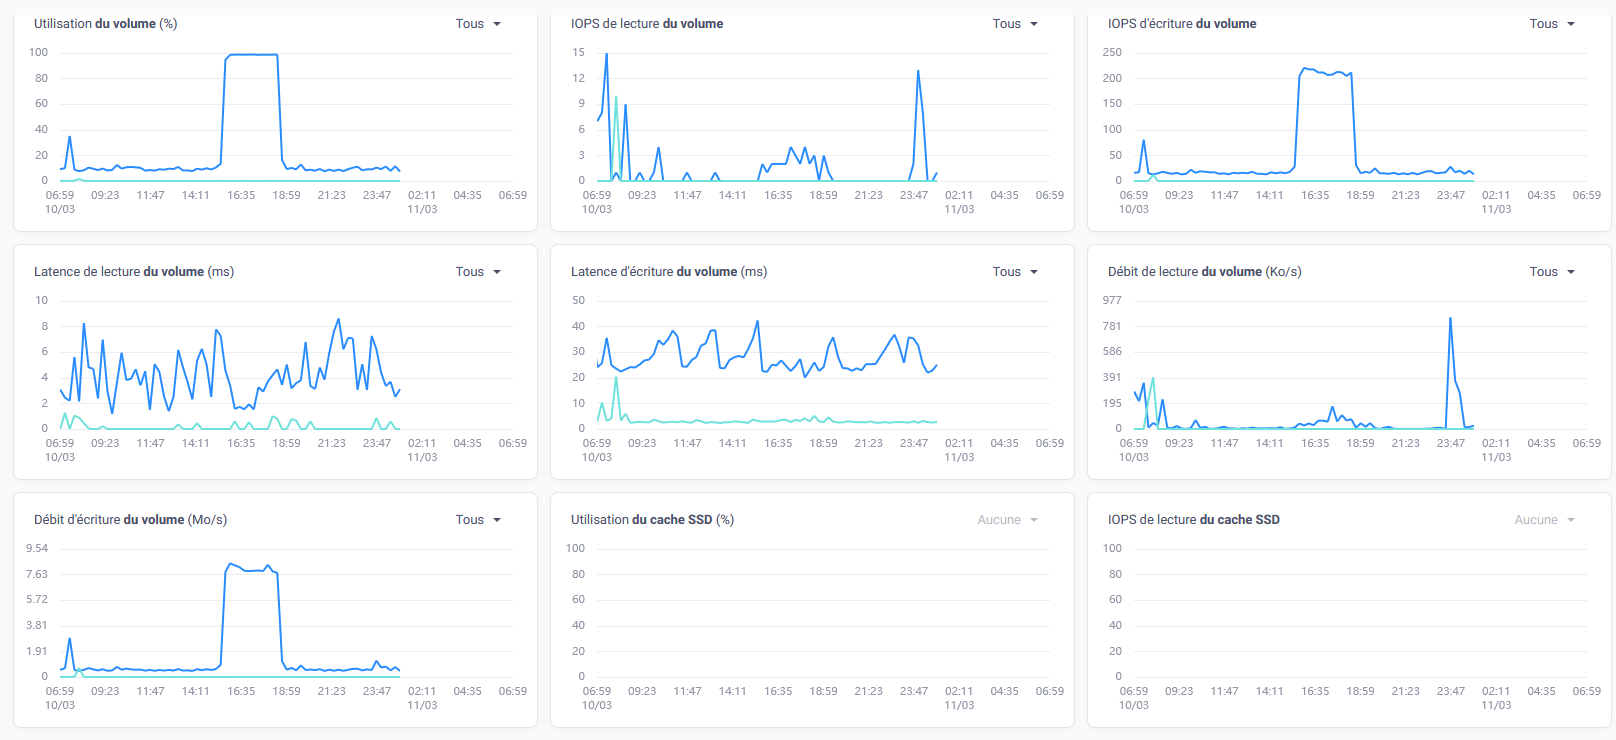This screenshot has width=1616, height=740.
Task: Open the Tous selector for Latence de lecture du volume
Action: click(478, 272)
